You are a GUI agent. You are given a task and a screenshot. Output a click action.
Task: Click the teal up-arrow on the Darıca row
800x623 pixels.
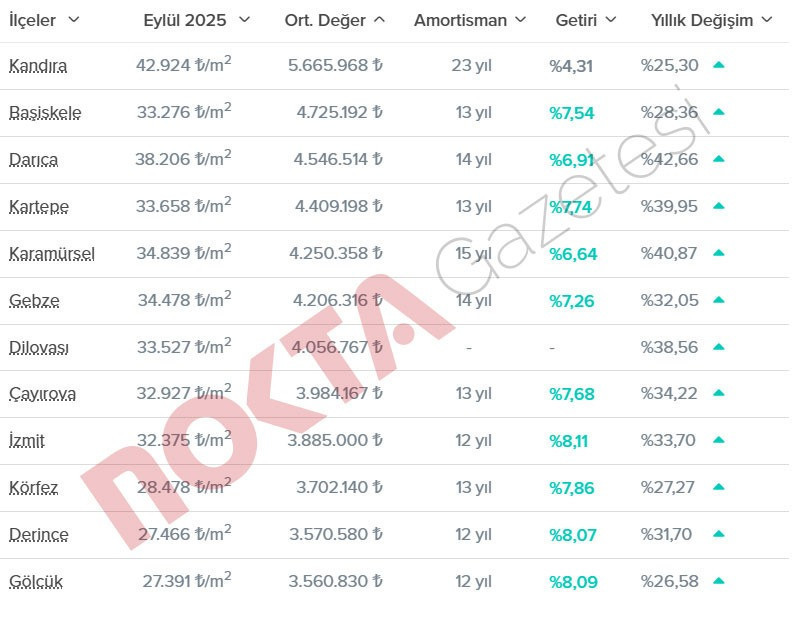(x=721, y=160)
